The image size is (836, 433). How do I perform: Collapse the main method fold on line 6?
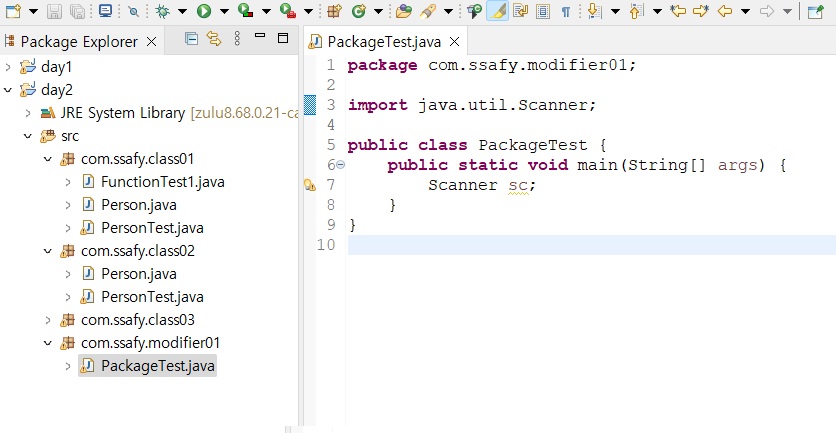(340, 165)
